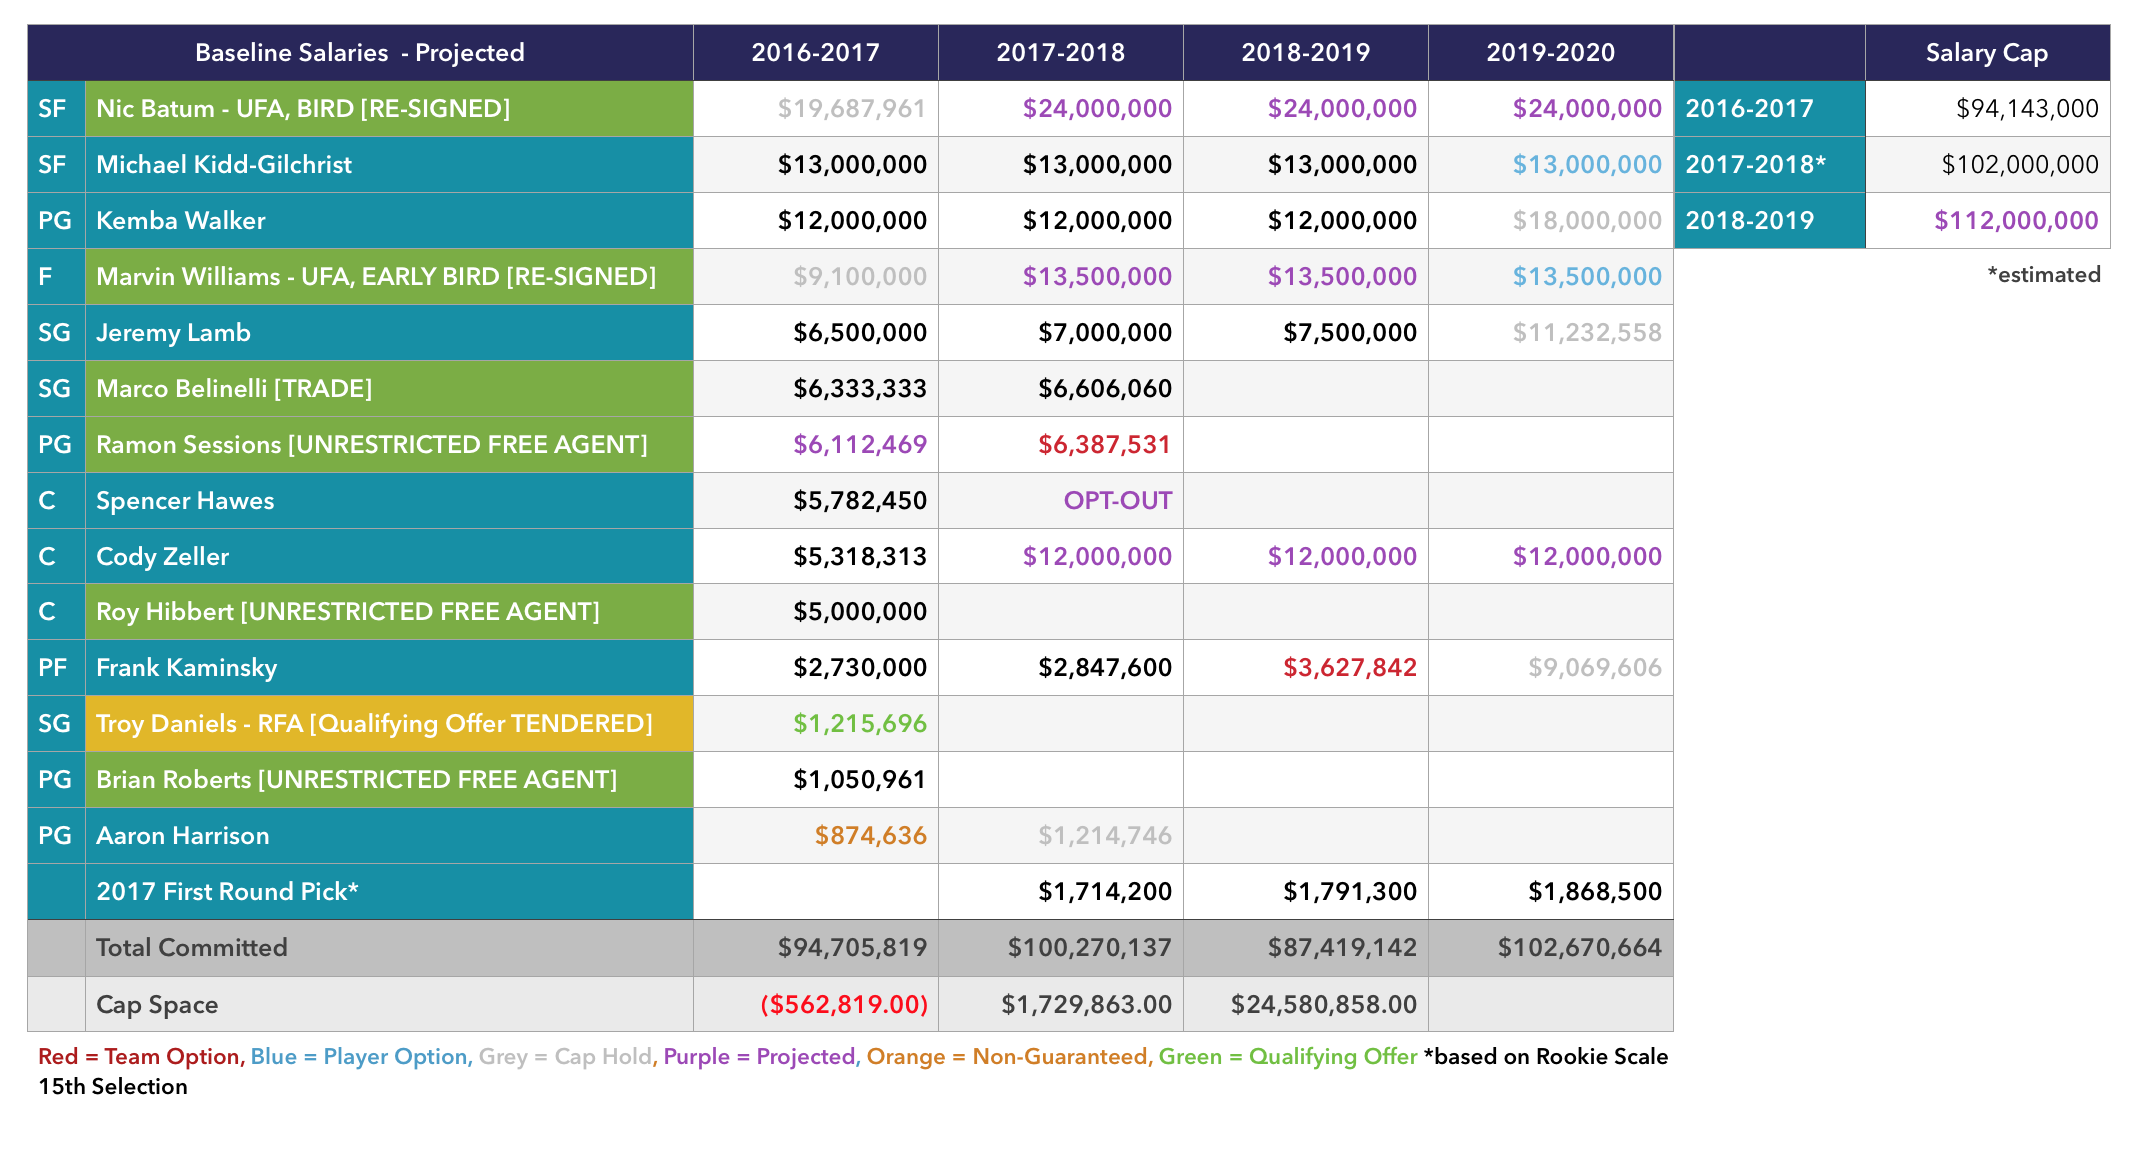Click Total Committed row label
This screenshot has width=2142, height=1154.
(191, 947)
